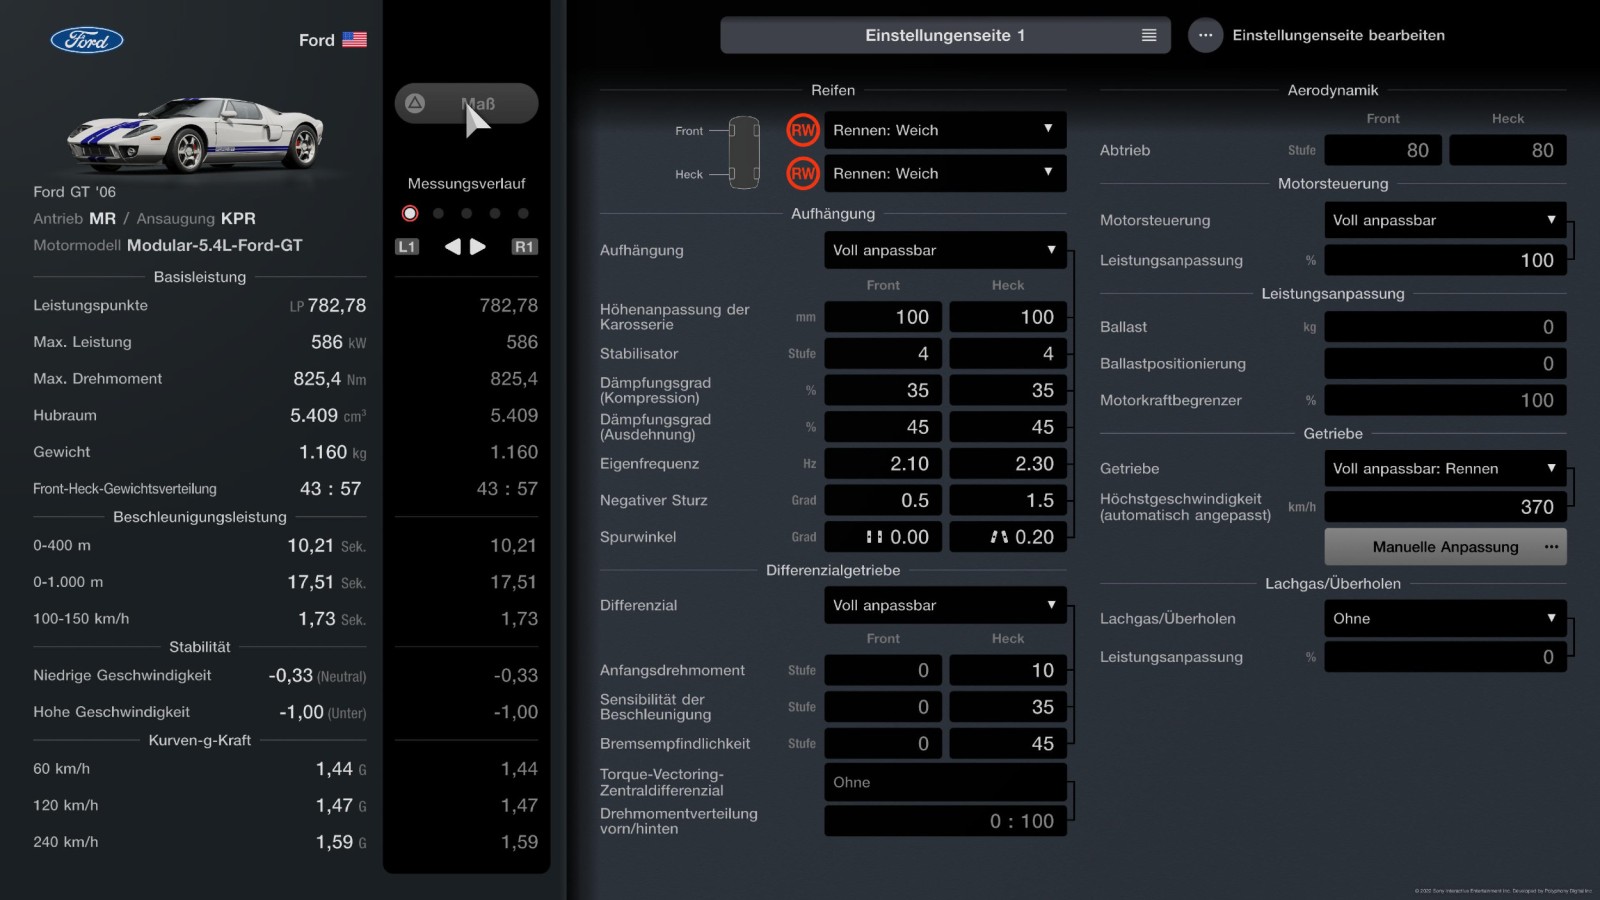Viewport: 1600px width, 900px height.
Task: Open the Lachgas/Überholen Ohne dropdown
Action: point(1444,618)
